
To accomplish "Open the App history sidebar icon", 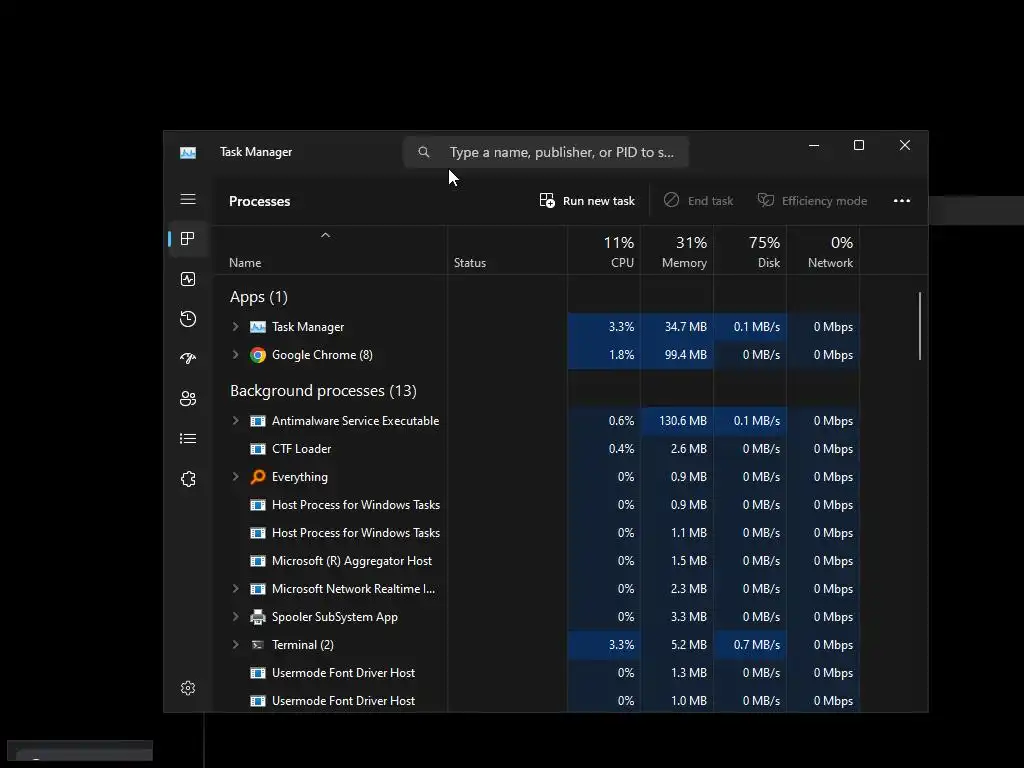I will [x=188, y=319].
